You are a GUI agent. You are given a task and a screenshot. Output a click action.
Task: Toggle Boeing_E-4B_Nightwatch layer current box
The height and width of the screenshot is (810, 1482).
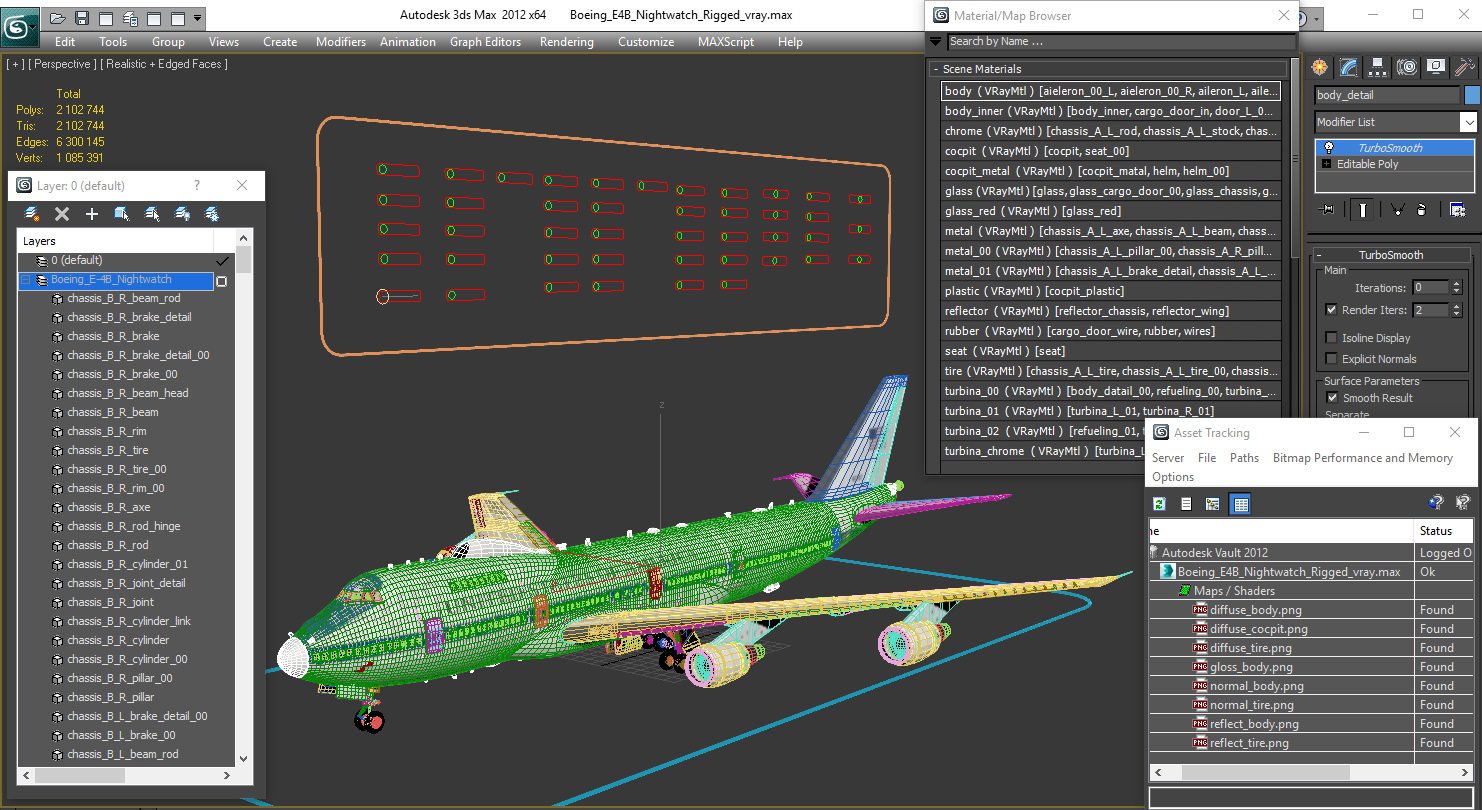(222, 281)
